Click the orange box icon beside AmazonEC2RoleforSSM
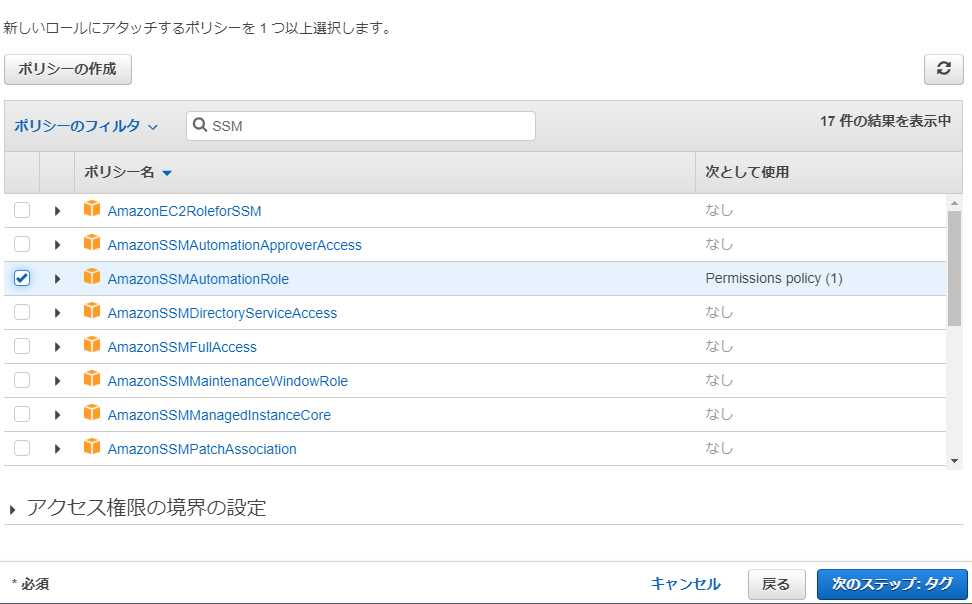972x604 pixels. click(92, 209)
